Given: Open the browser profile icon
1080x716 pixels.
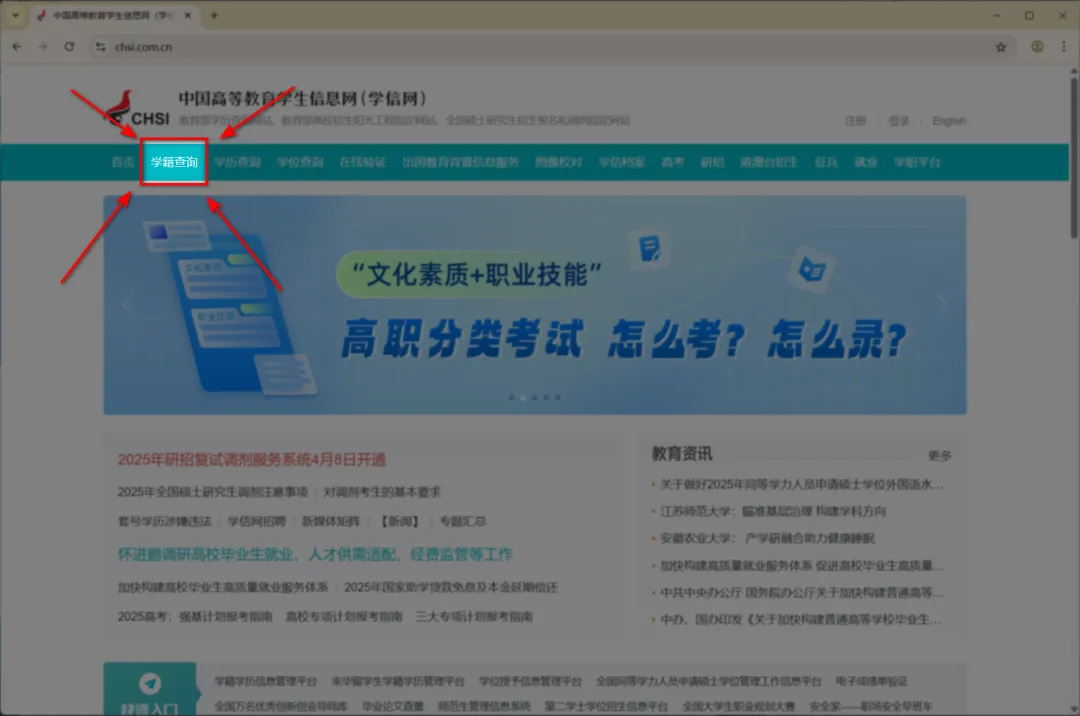Looking at the screenshot, I should point(1037,47).
